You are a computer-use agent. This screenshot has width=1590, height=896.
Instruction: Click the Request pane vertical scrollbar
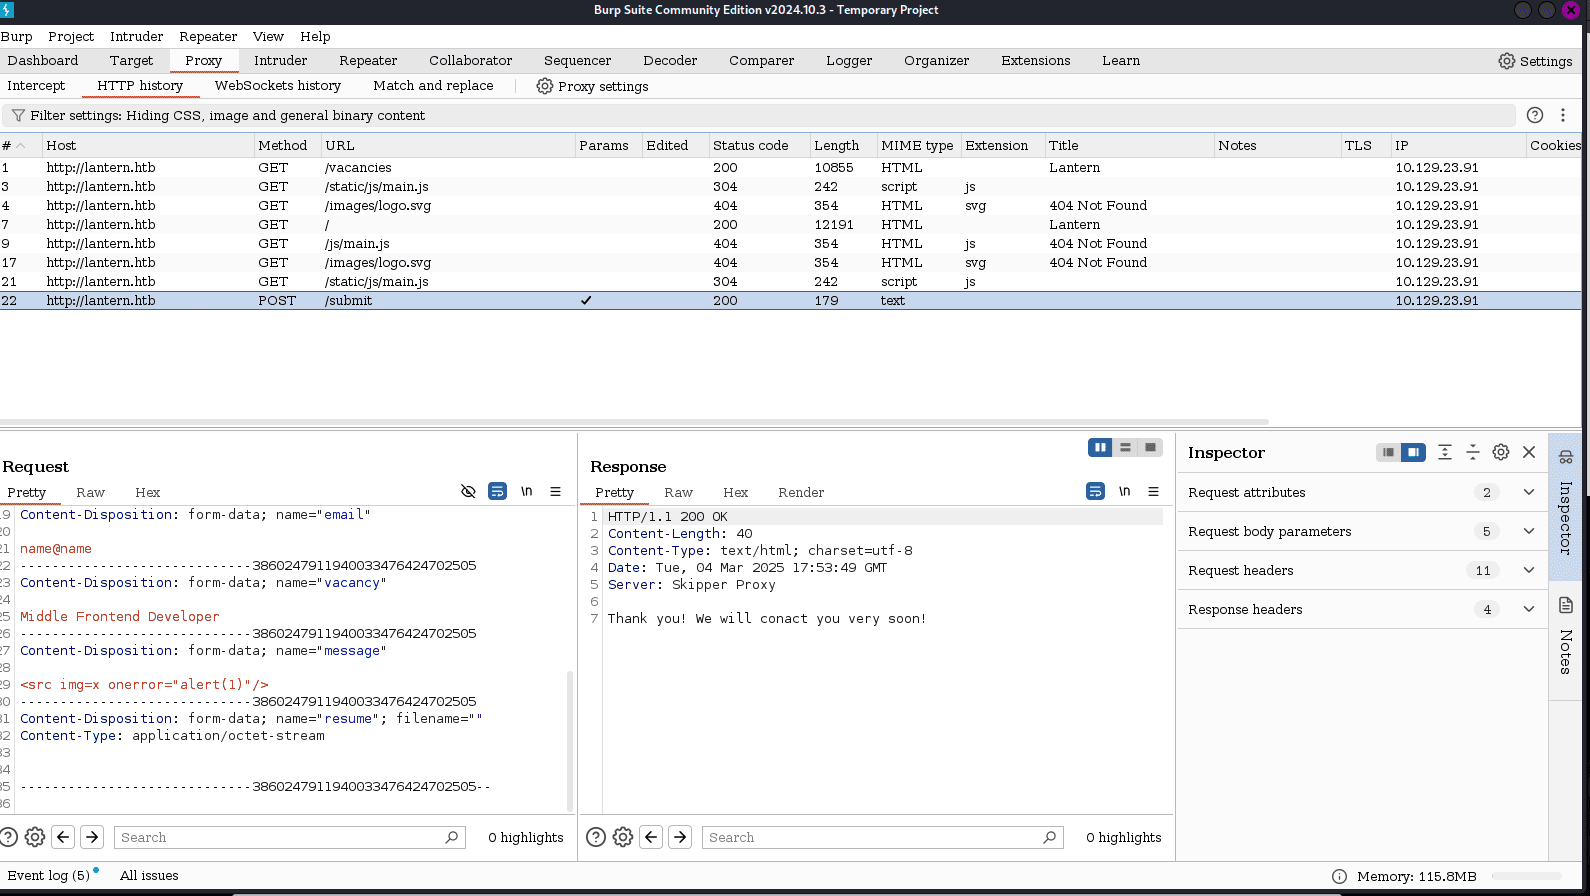(x=570, y=740)
